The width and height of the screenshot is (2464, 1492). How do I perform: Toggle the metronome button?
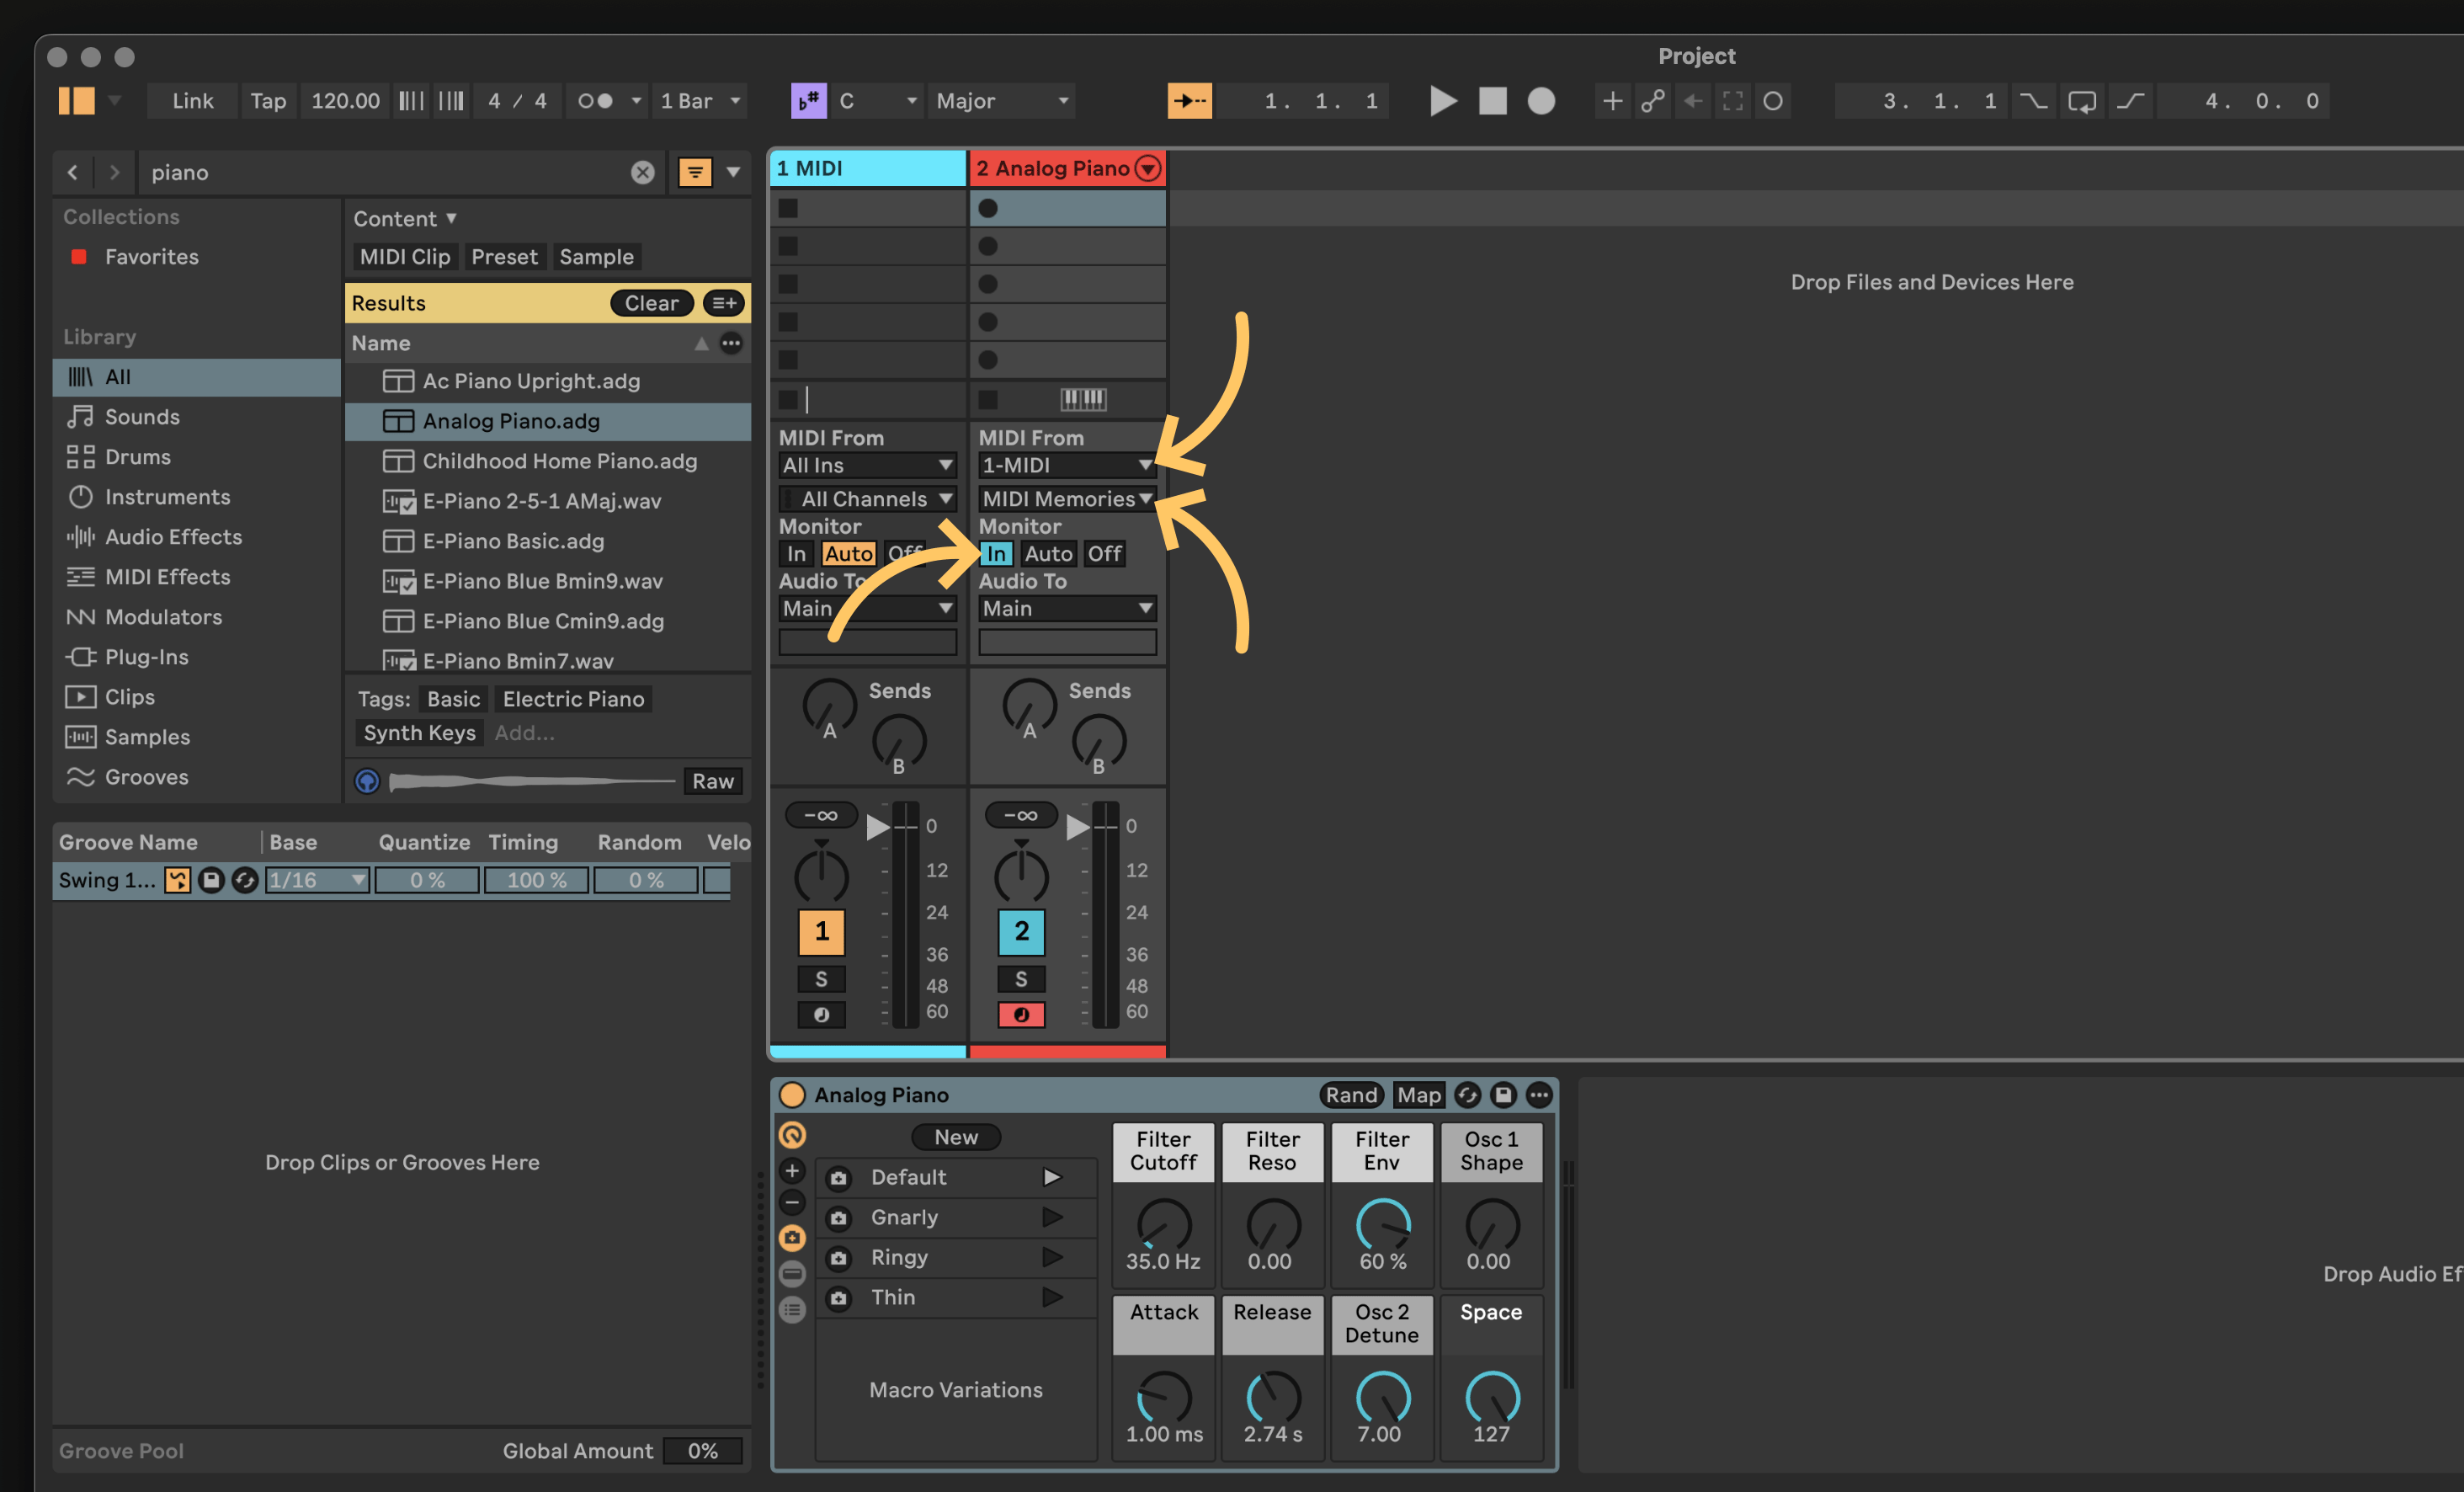(x=595, y=101)
